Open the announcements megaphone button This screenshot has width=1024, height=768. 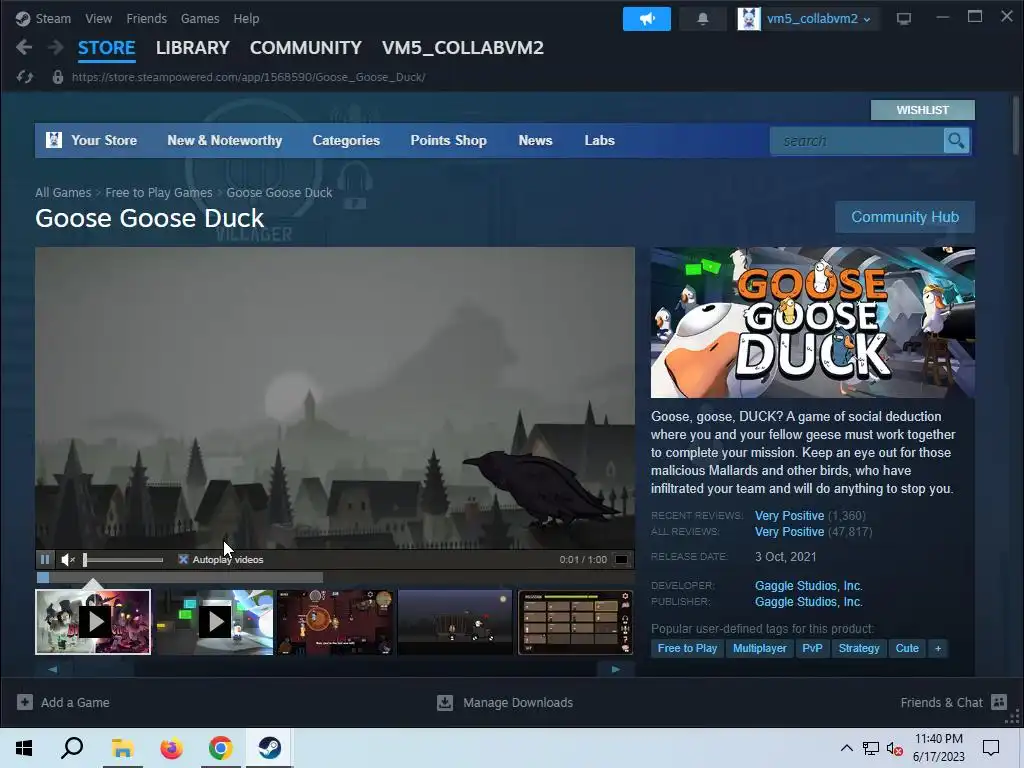coord(647,18)
